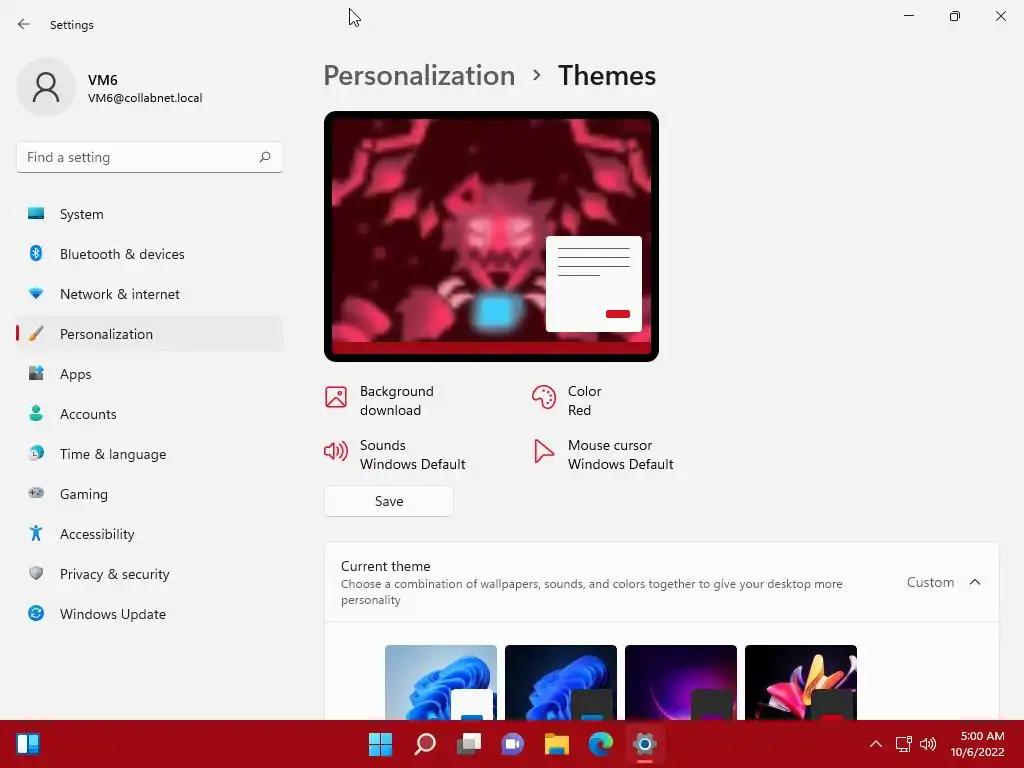Go back with the Settings back arrow
Screen dimensions: 1024x768
(x=24, y=24)
